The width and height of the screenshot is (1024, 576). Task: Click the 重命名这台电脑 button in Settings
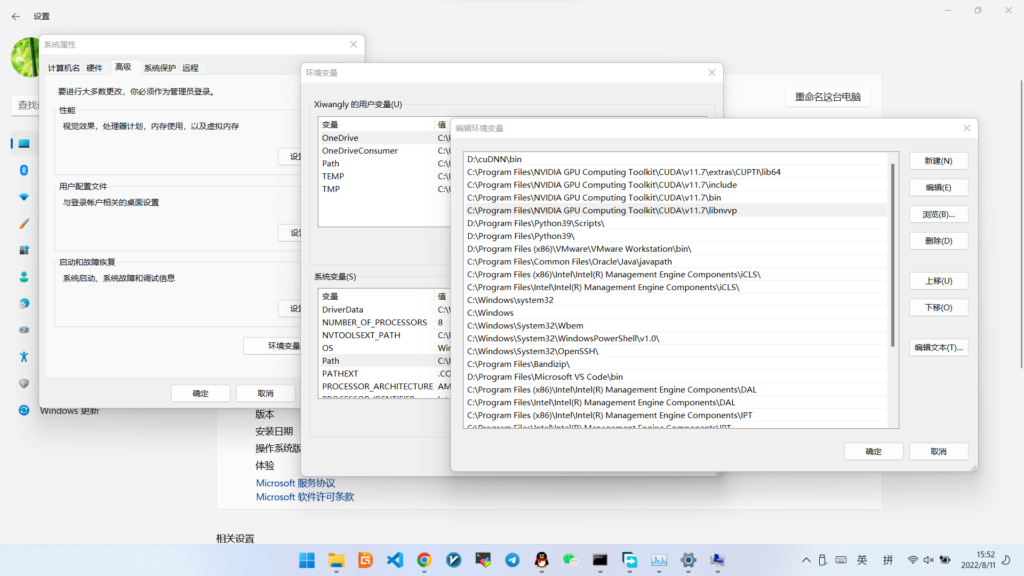click(827, 97)
